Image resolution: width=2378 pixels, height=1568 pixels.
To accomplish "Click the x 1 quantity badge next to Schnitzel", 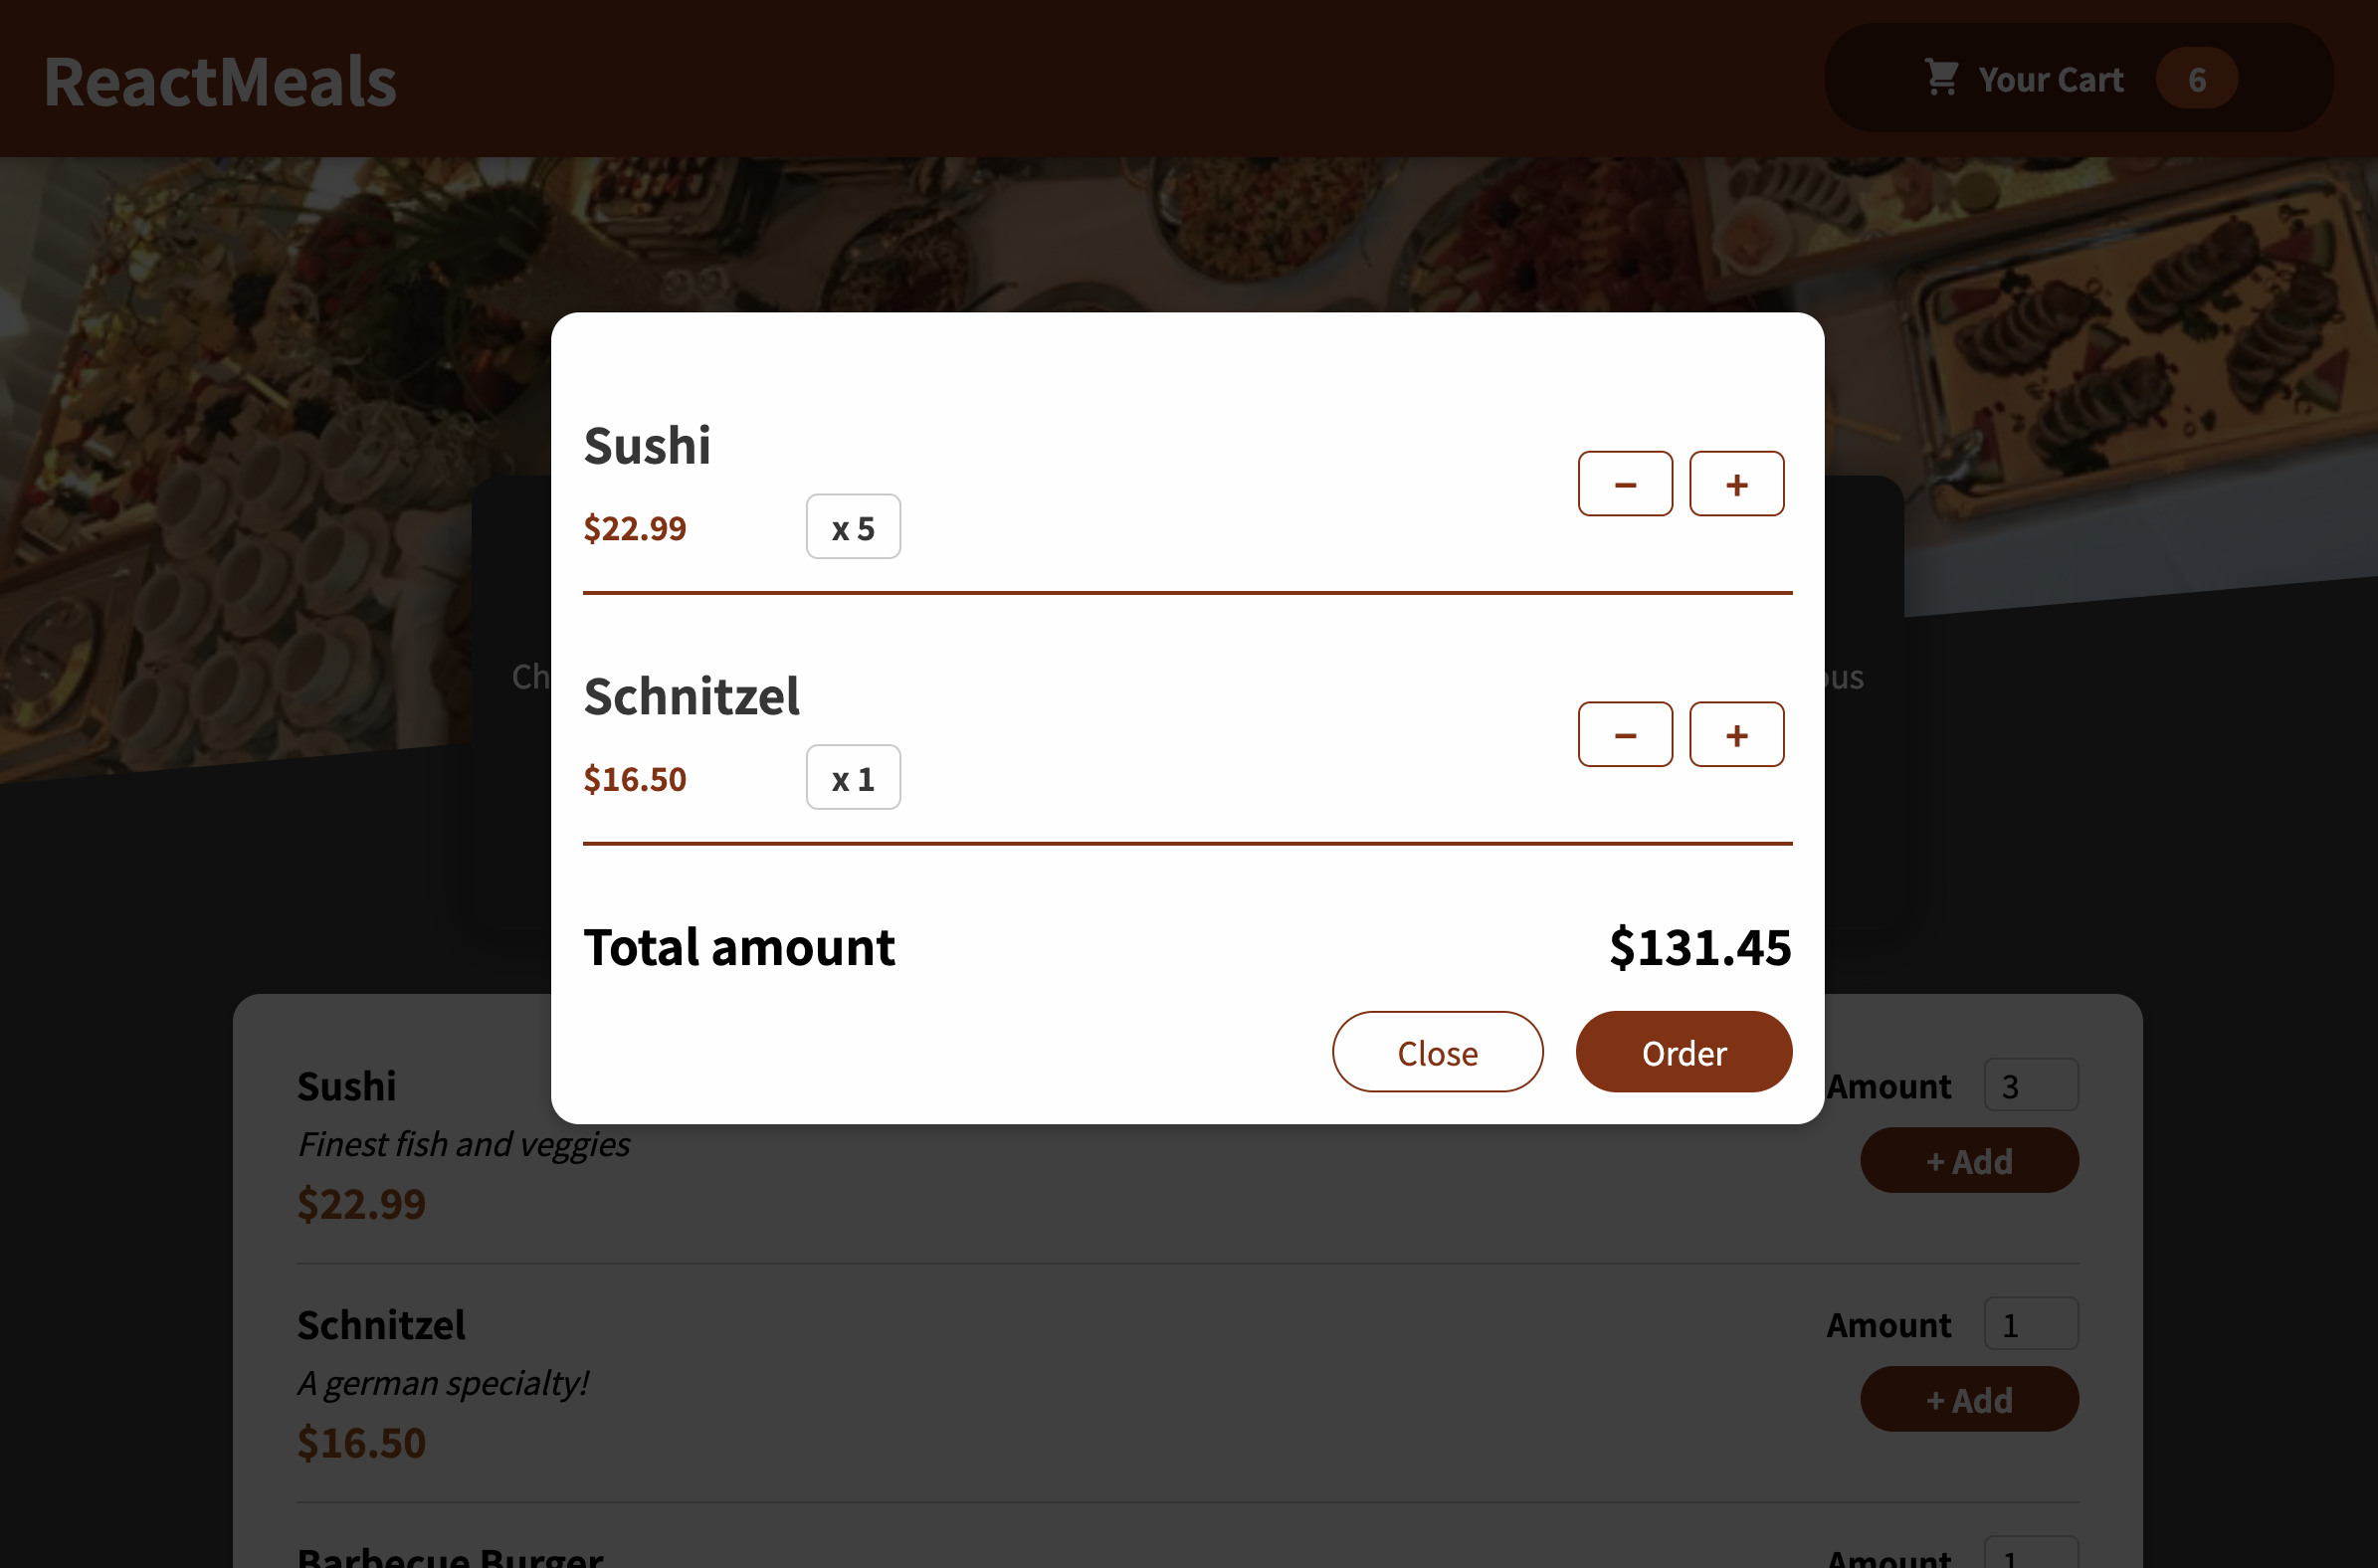I will [853, 777].
